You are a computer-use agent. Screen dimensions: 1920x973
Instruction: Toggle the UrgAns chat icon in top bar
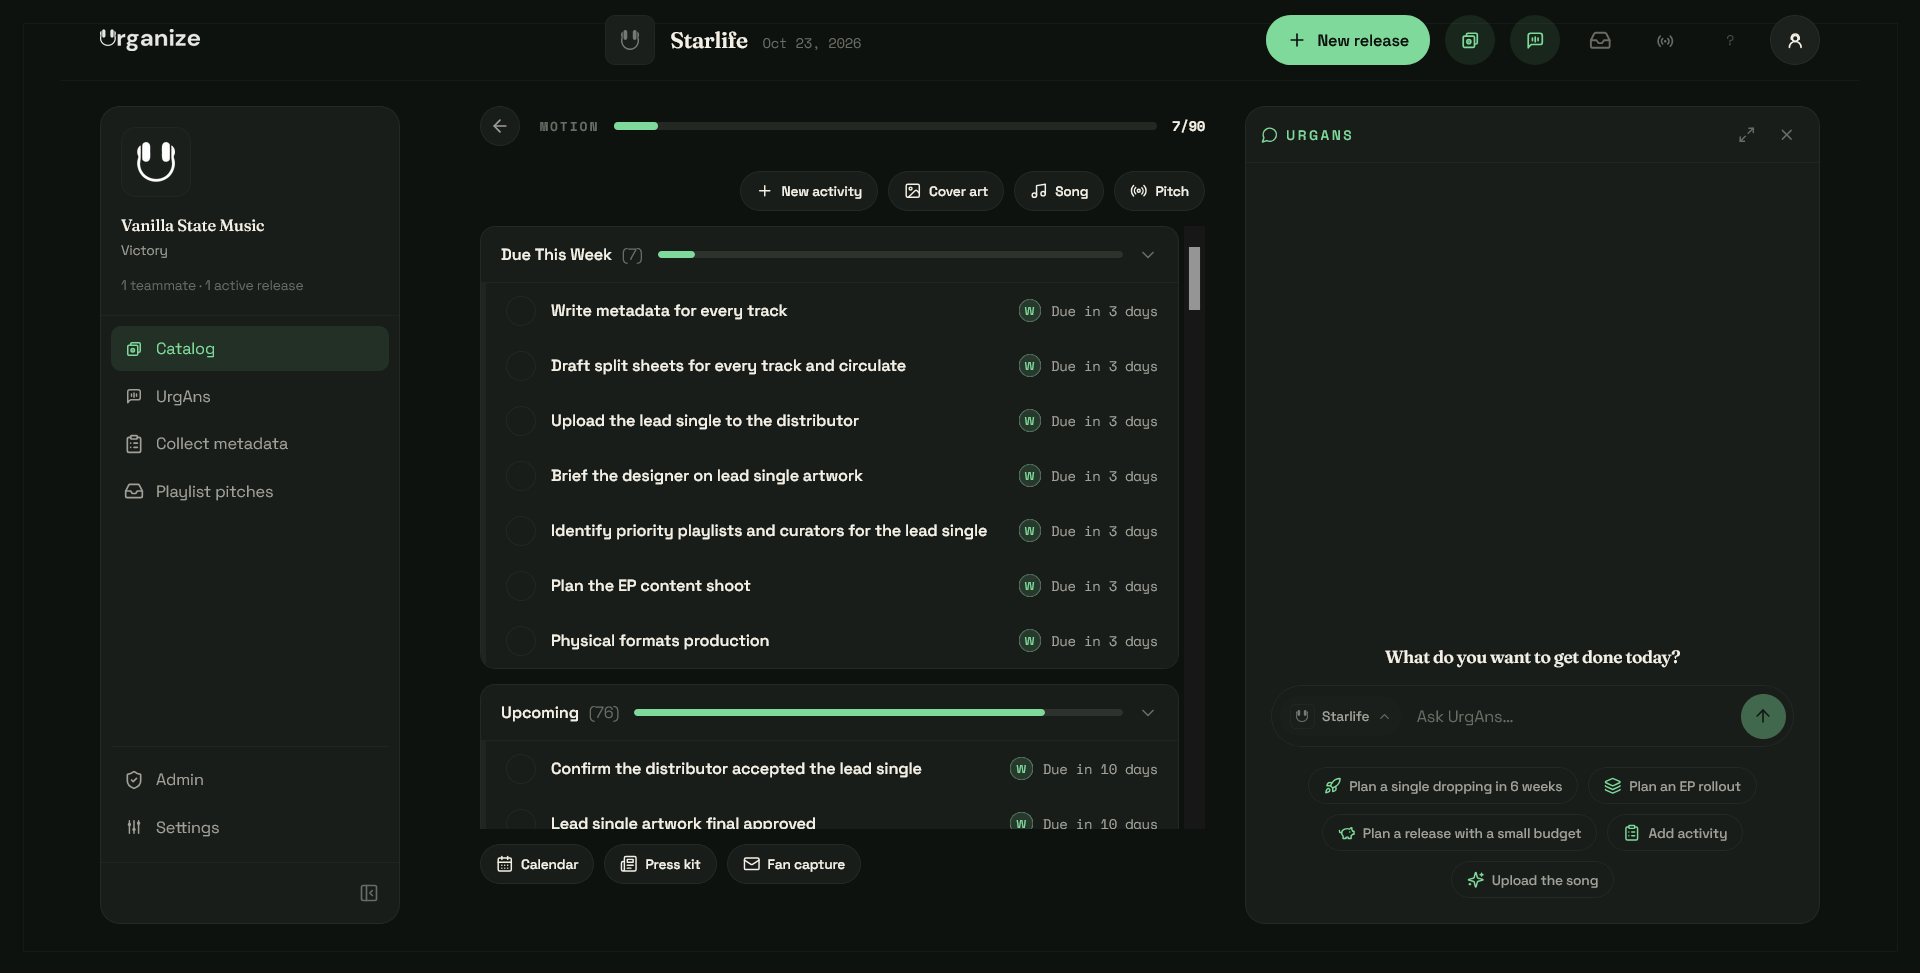(1535, 40)
